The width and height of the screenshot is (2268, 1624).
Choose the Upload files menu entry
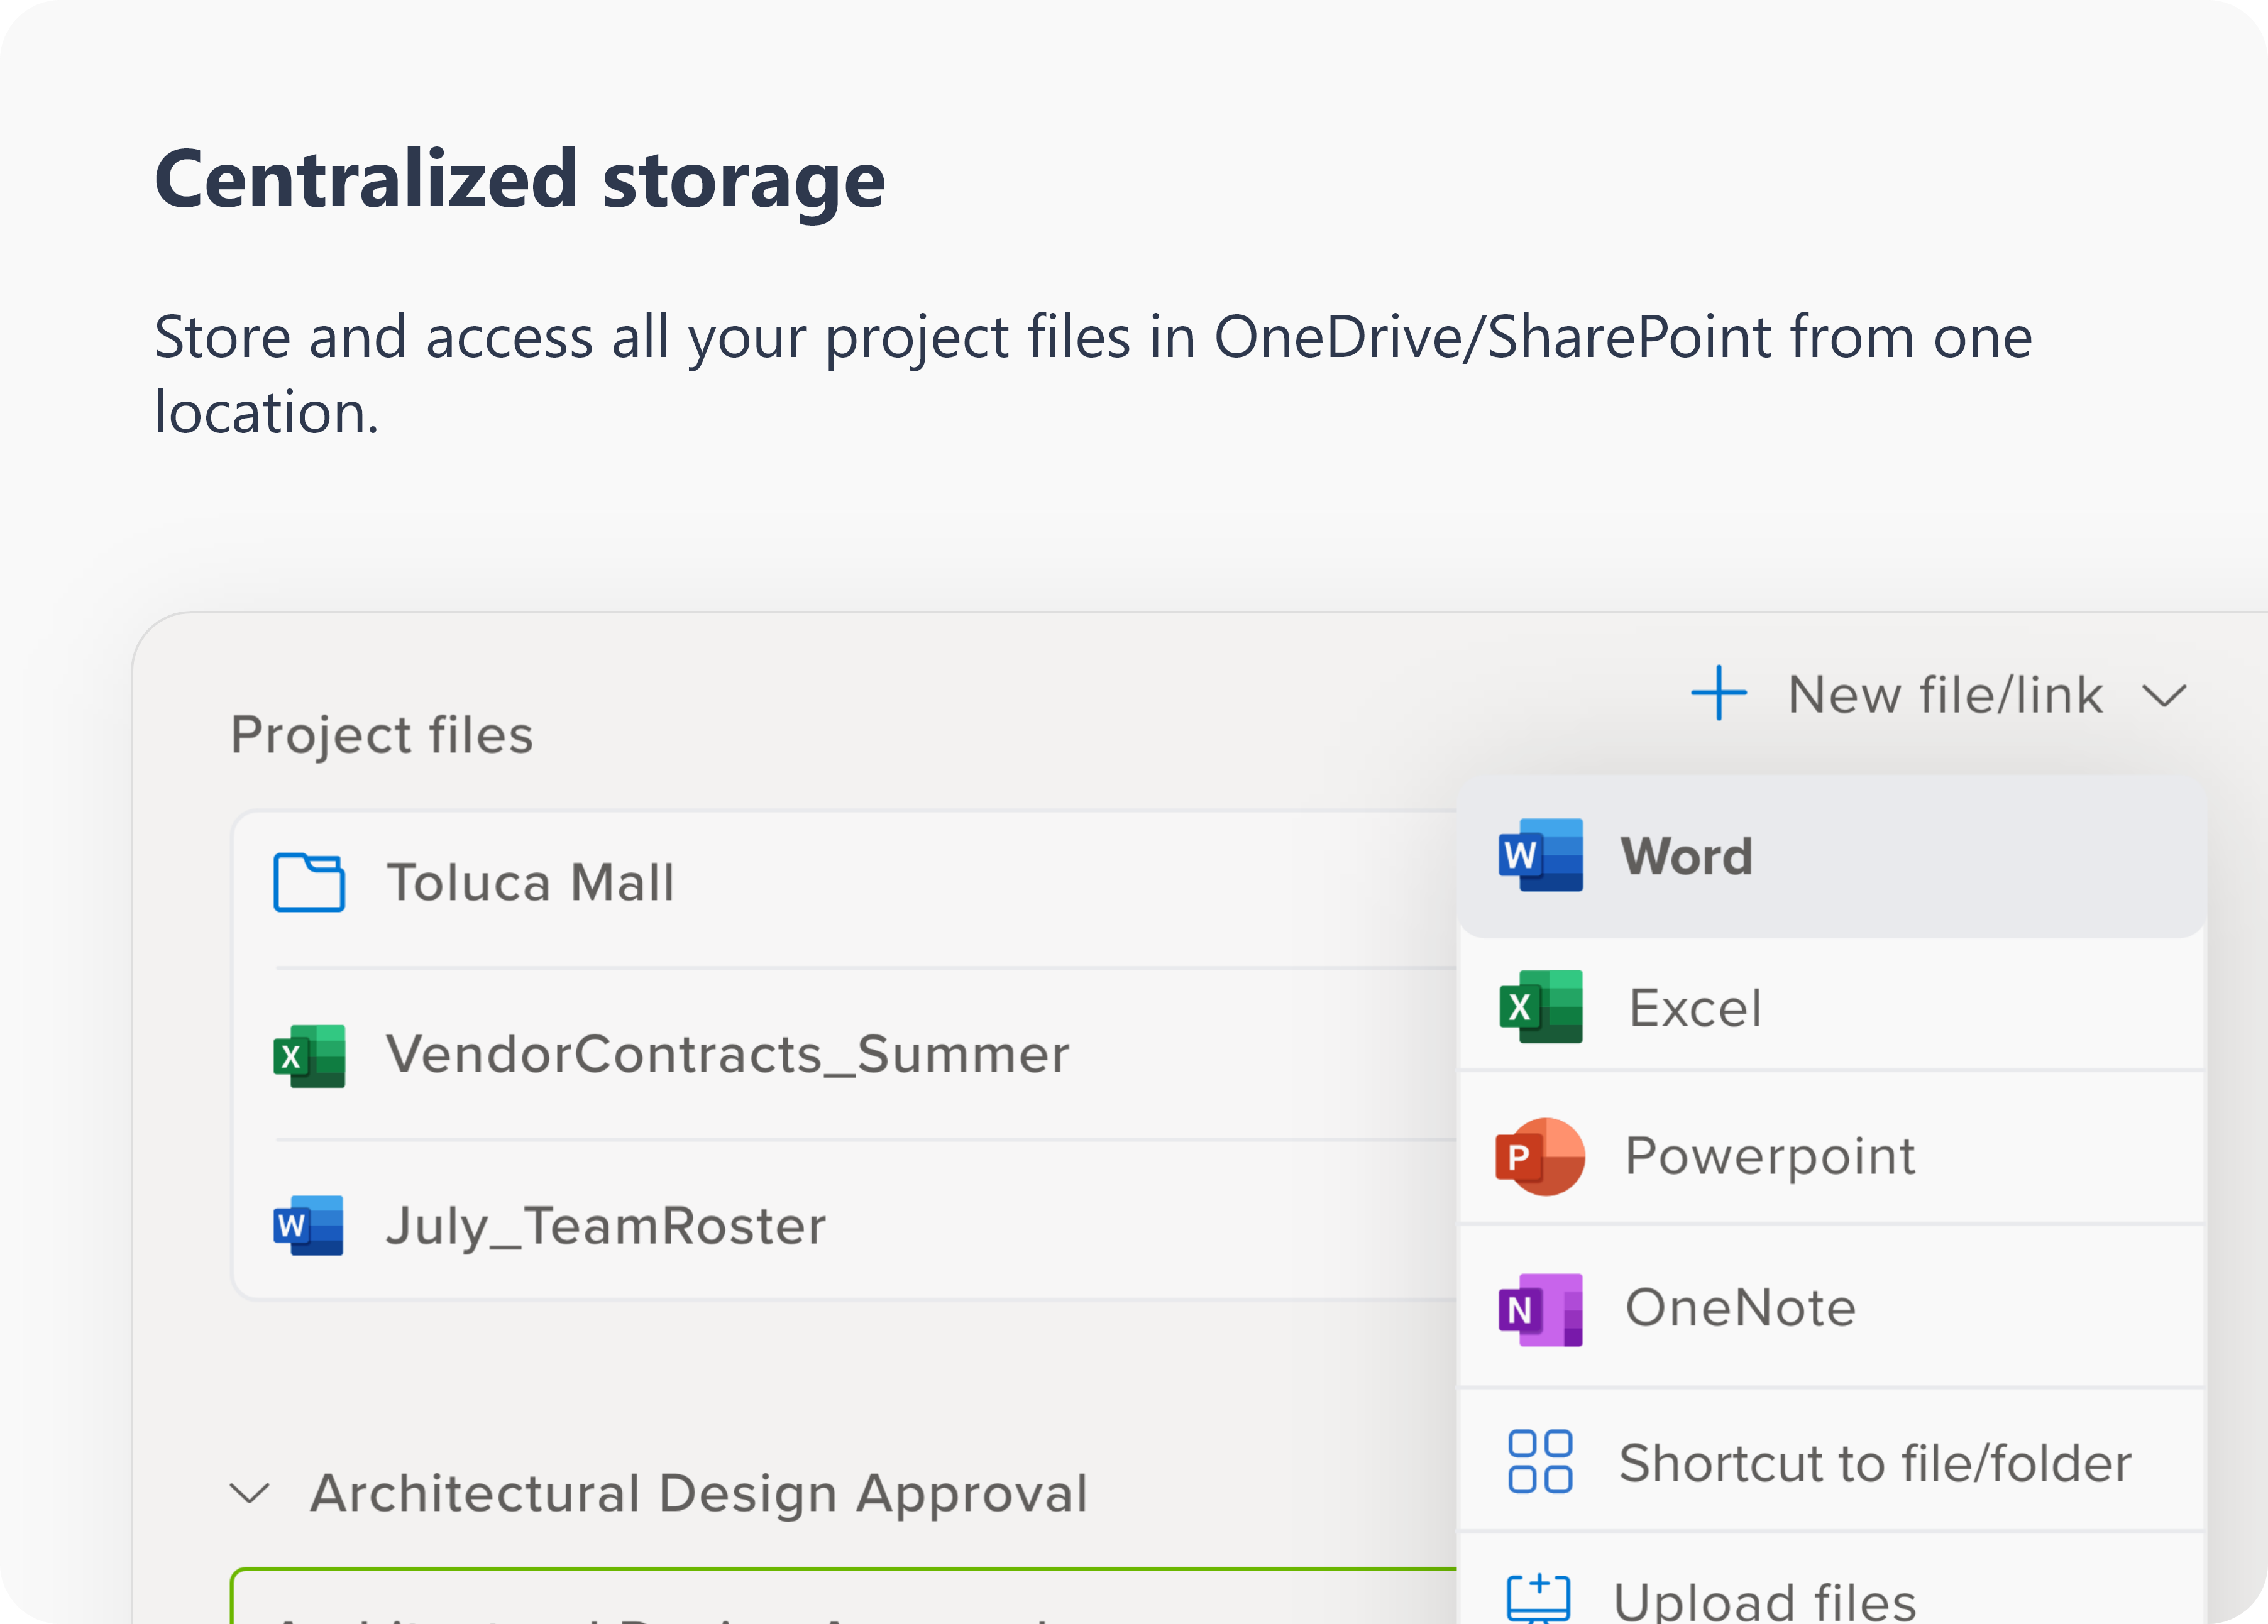coord(1832,1580)
